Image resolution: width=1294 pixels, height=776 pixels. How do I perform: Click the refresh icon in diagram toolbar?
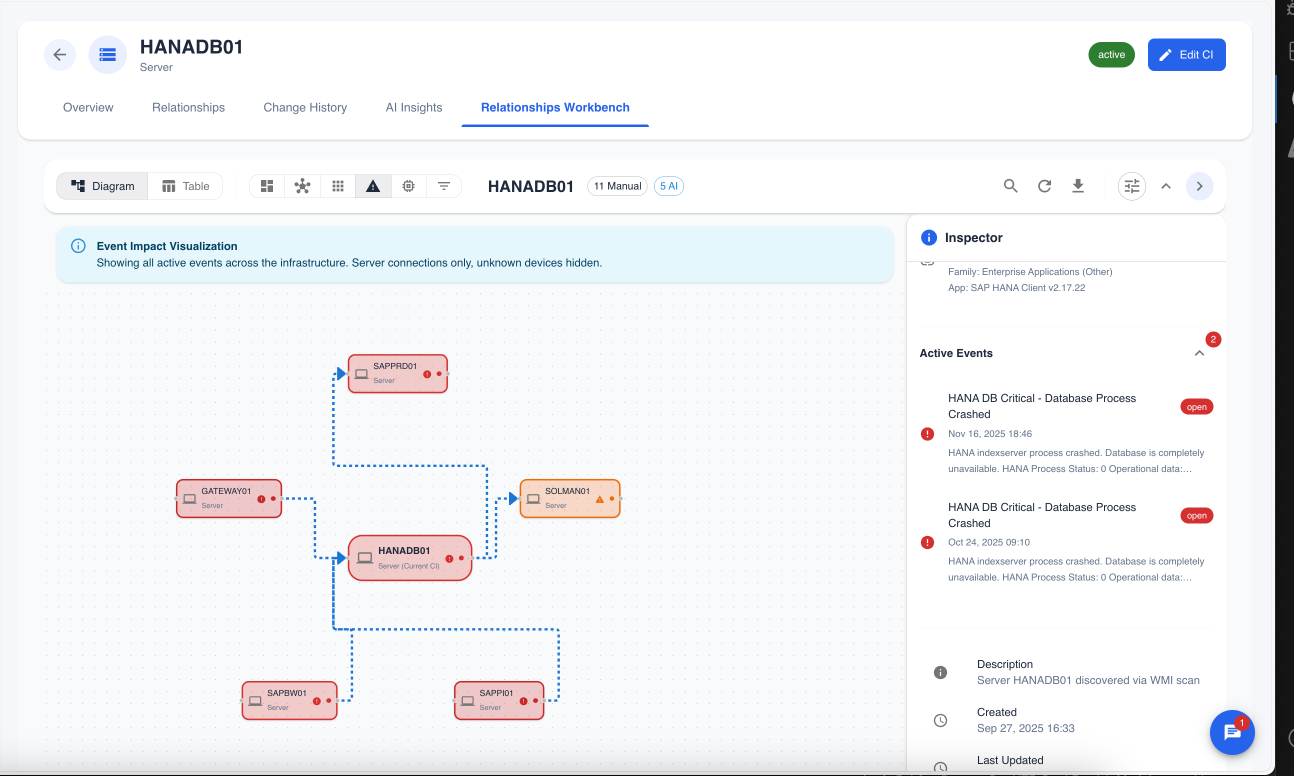1044,186
